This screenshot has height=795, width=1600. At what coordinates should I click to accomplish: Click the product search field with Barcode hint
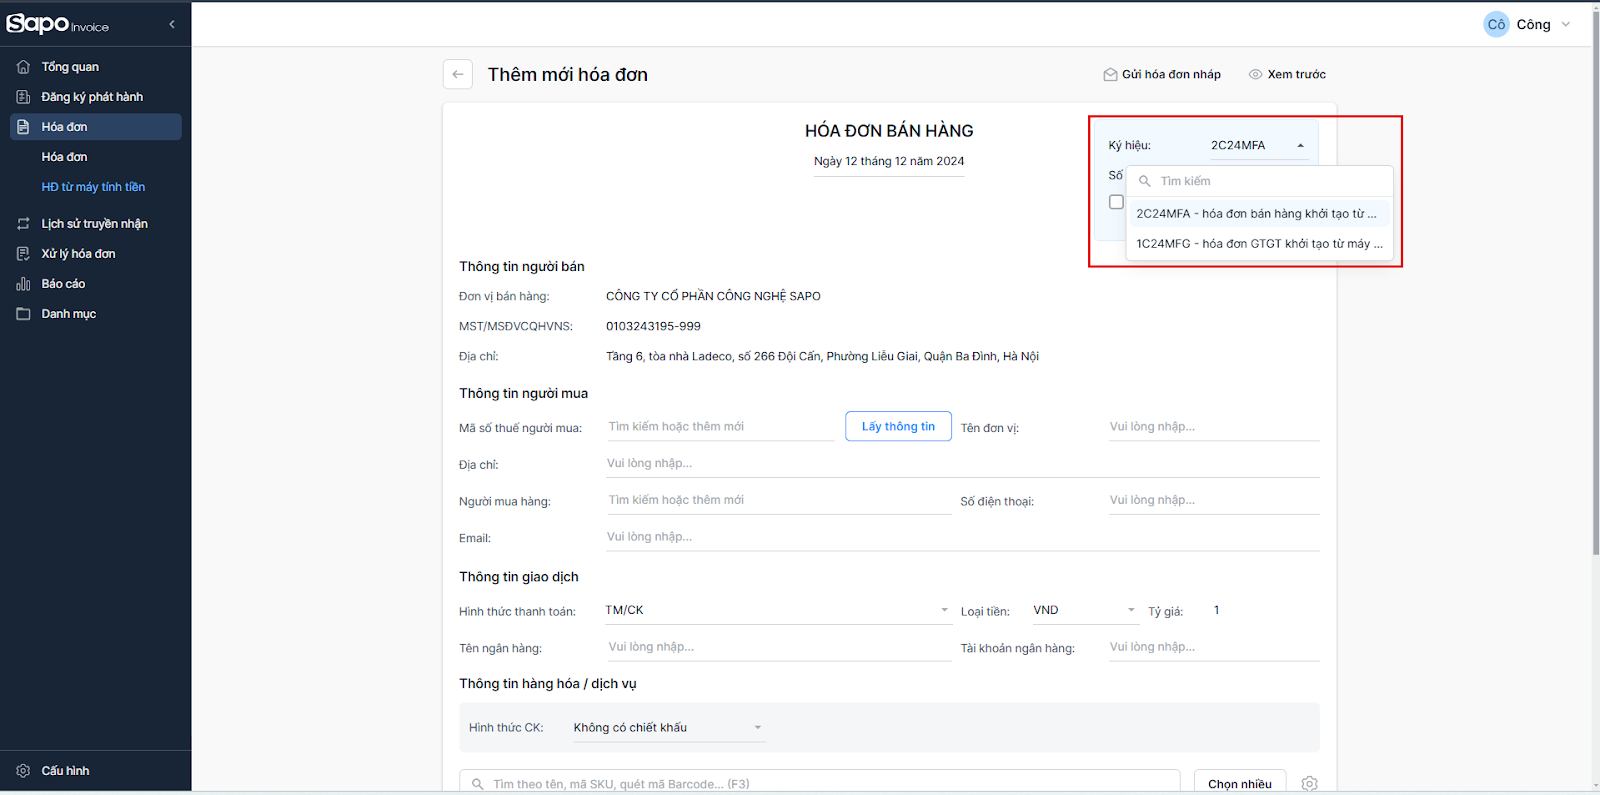(x=820, y=783)
